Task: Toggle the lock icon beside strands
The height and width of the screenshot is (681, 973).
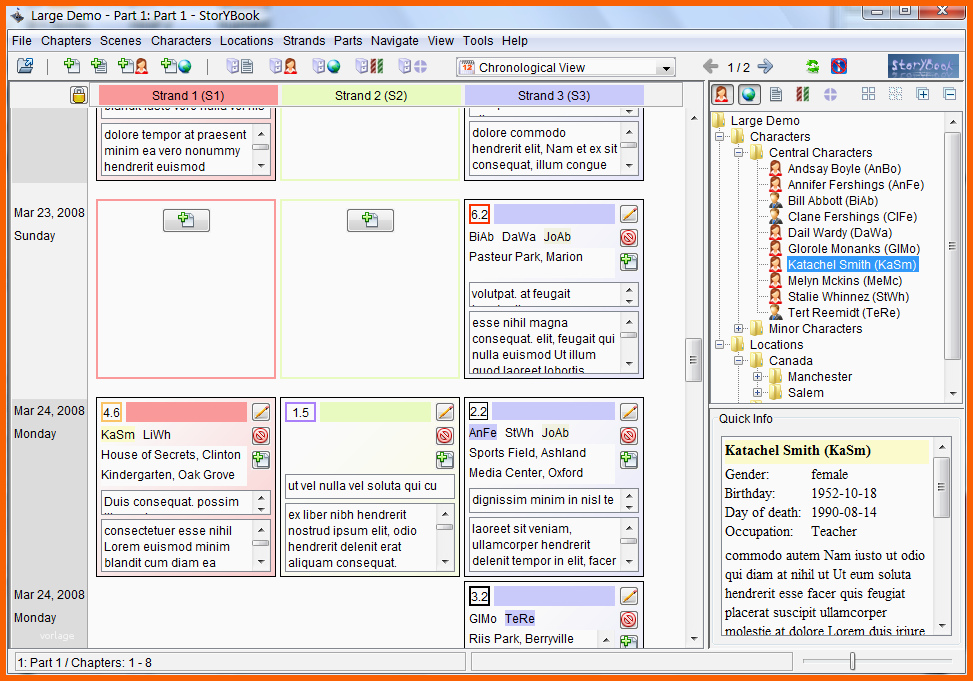Action: pyautogui.click(x=78, y=95)
